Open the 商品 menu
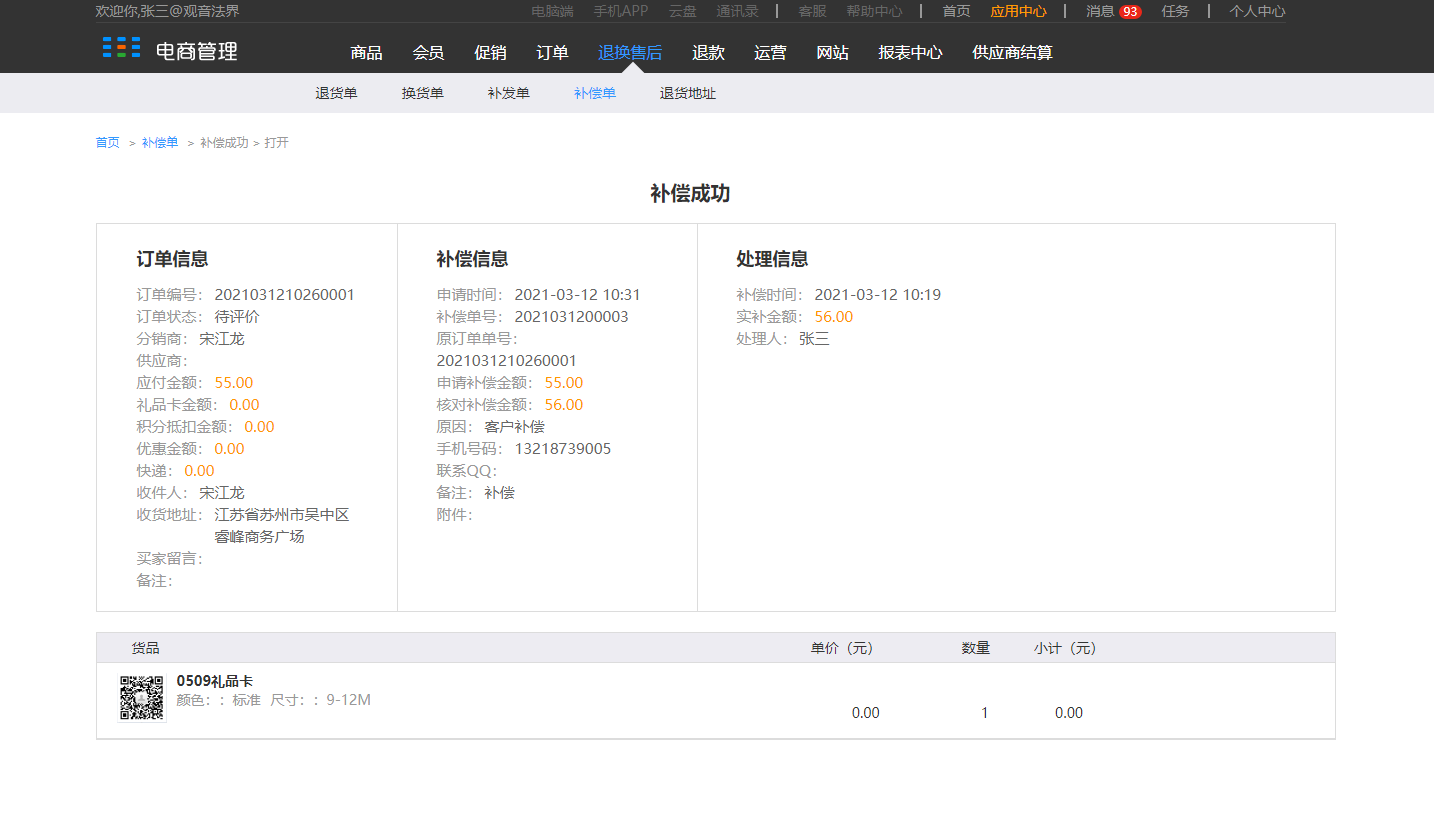Image resolution: width=1434 pixels, height=818 pixels. click(367, 53)
